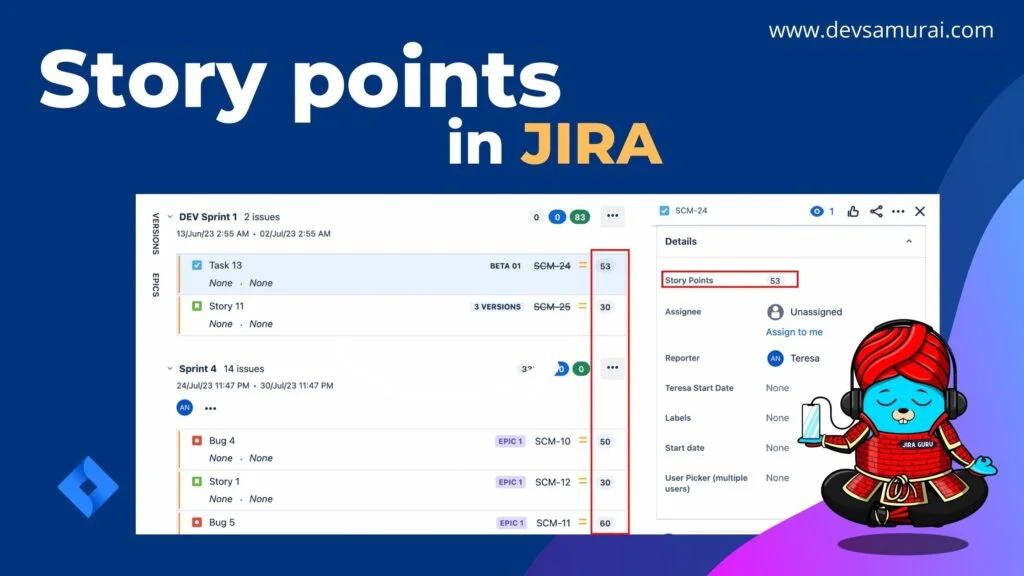This screenshot has height=576, width=1024.
Task: Open the VERSIONS side panel
Action: point(155,233)
